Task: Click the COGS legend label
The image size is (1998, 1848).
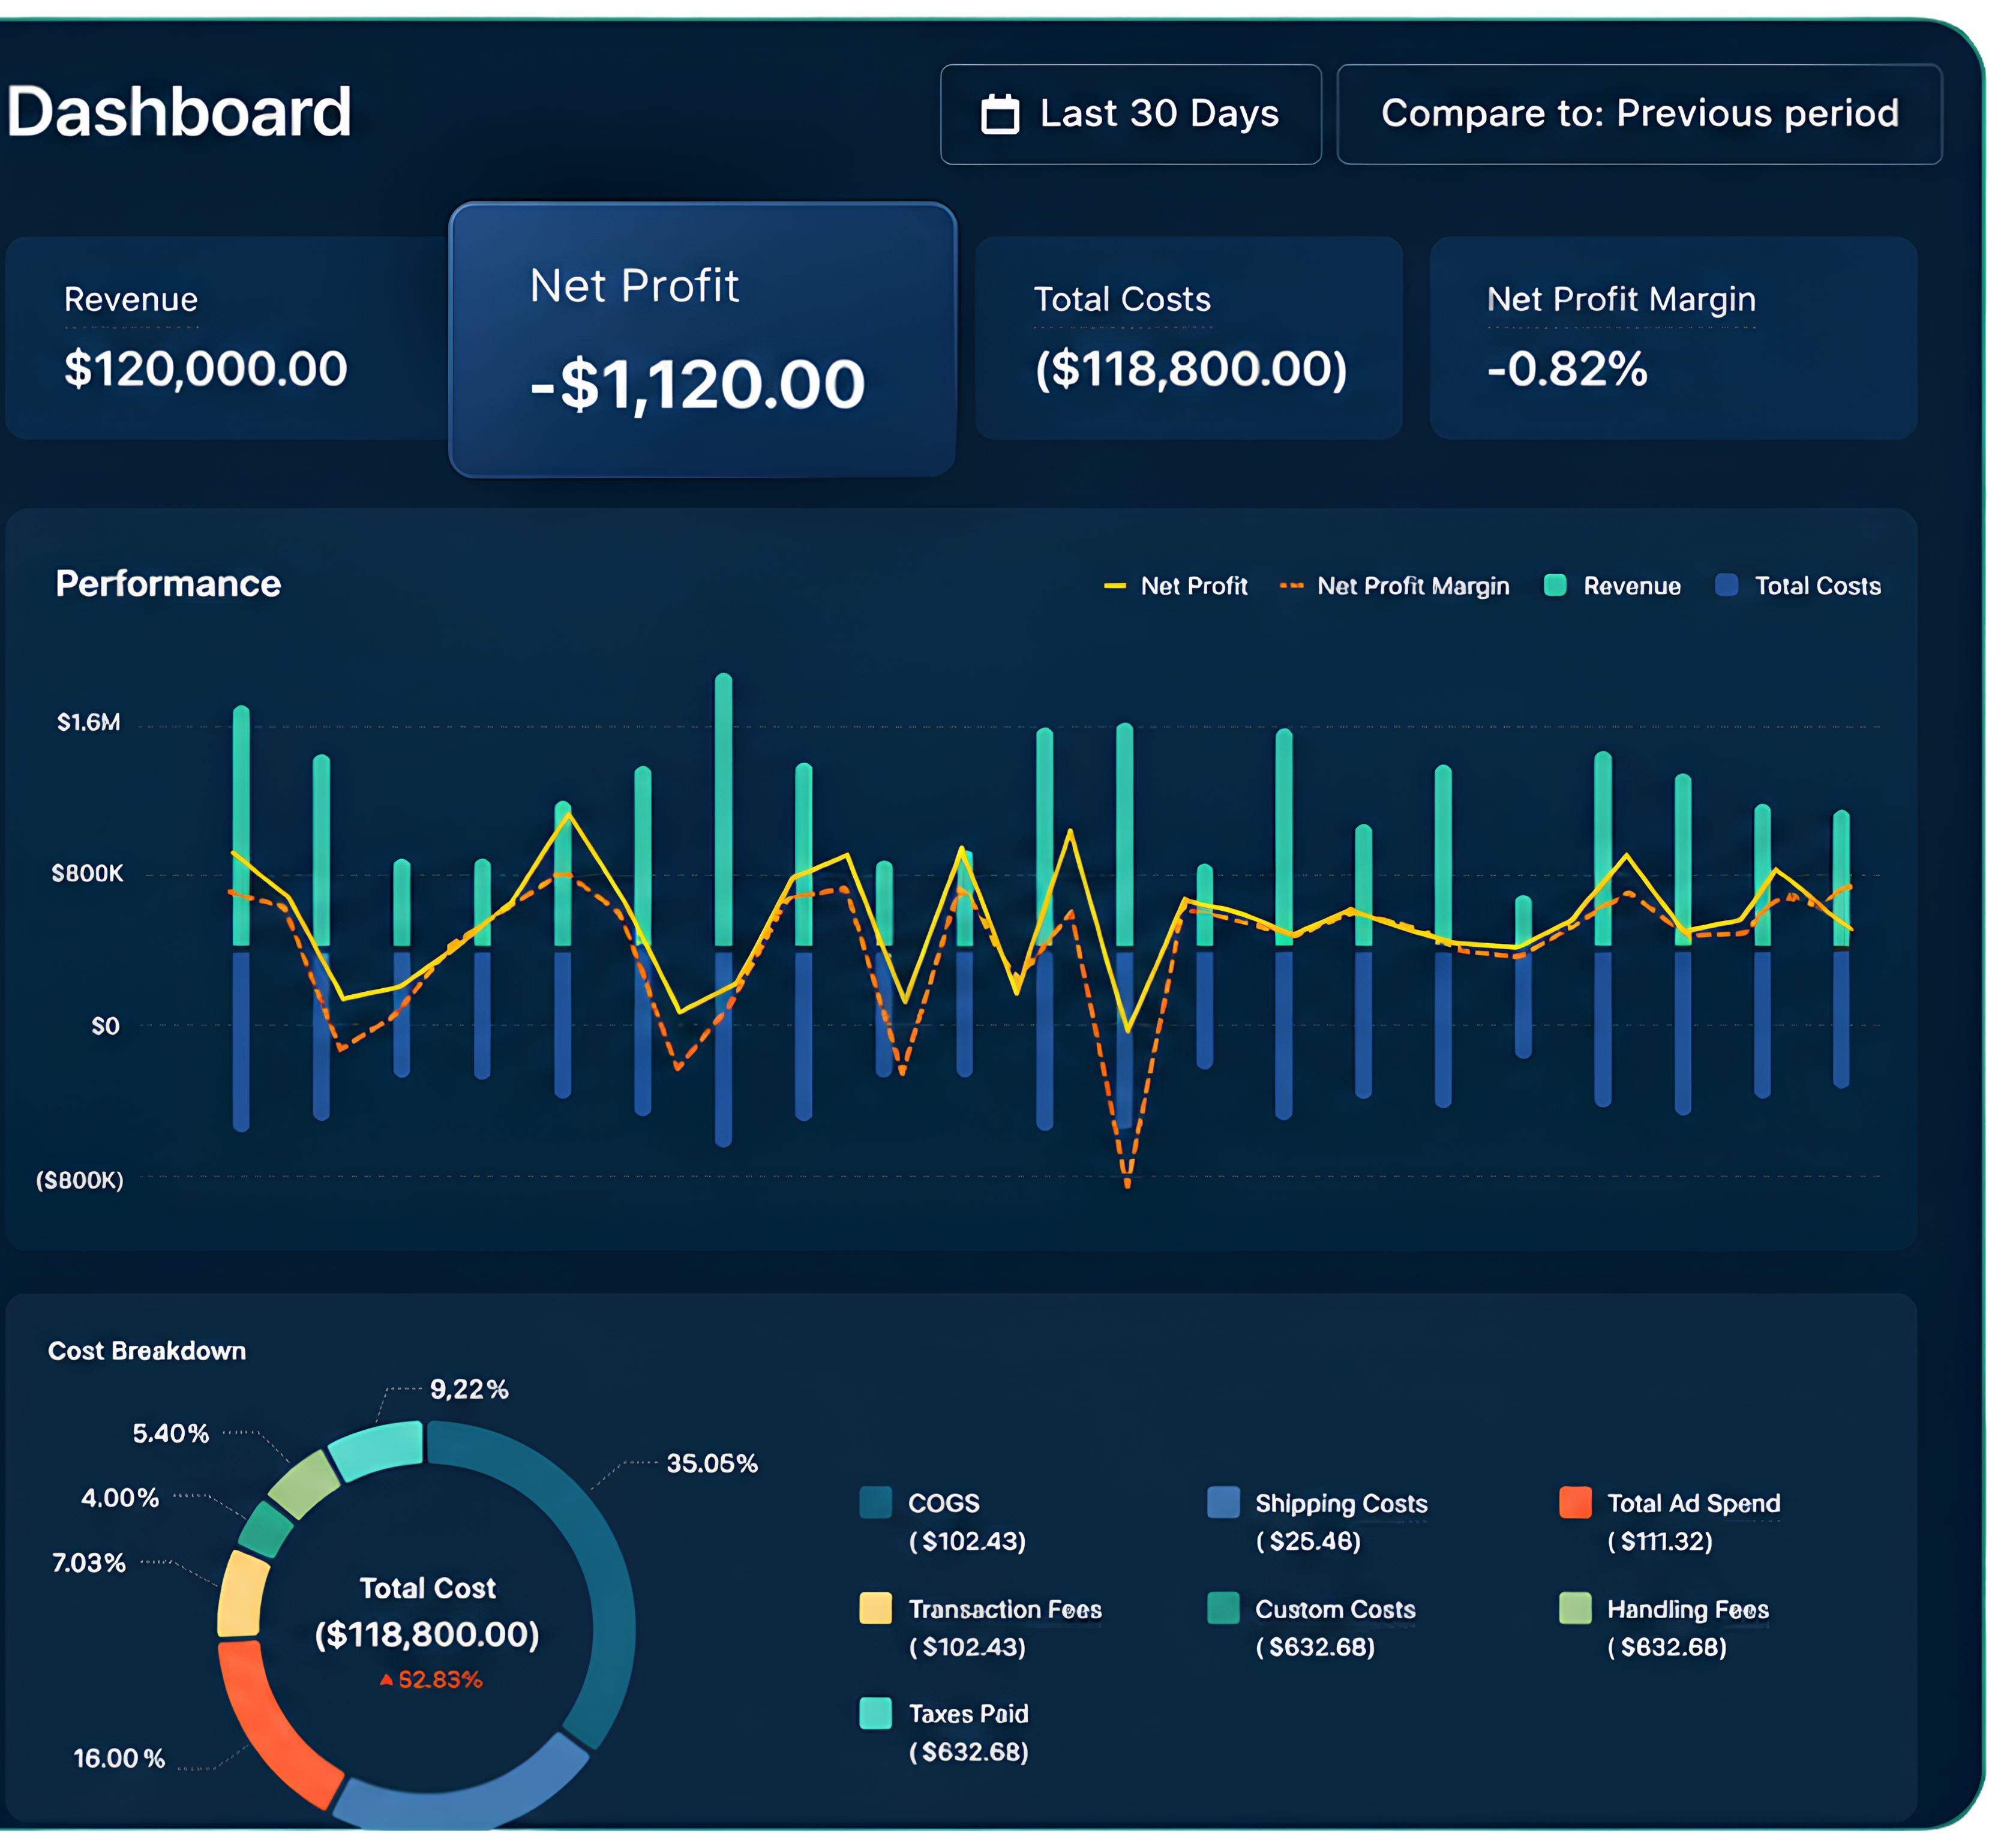Action: (943, 1503)
